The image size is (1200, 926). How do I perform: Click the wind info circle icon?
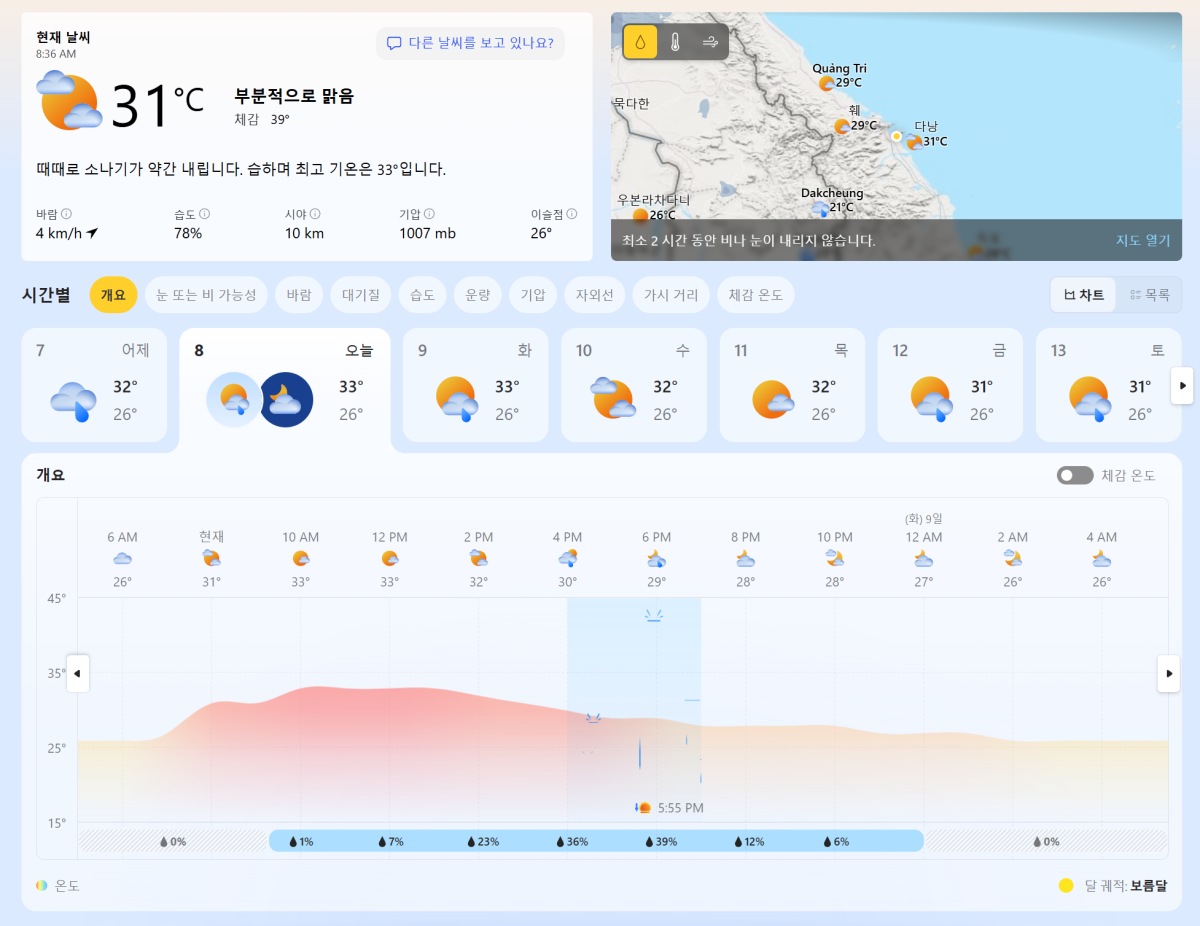[67, 214]
